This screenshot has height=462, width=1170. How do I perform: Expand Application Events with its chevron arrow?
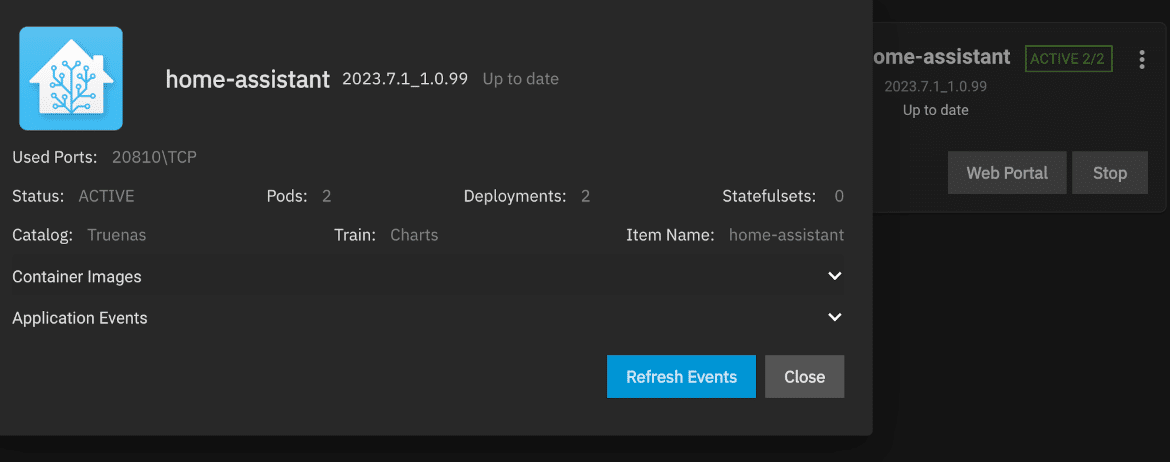(835, 317)
